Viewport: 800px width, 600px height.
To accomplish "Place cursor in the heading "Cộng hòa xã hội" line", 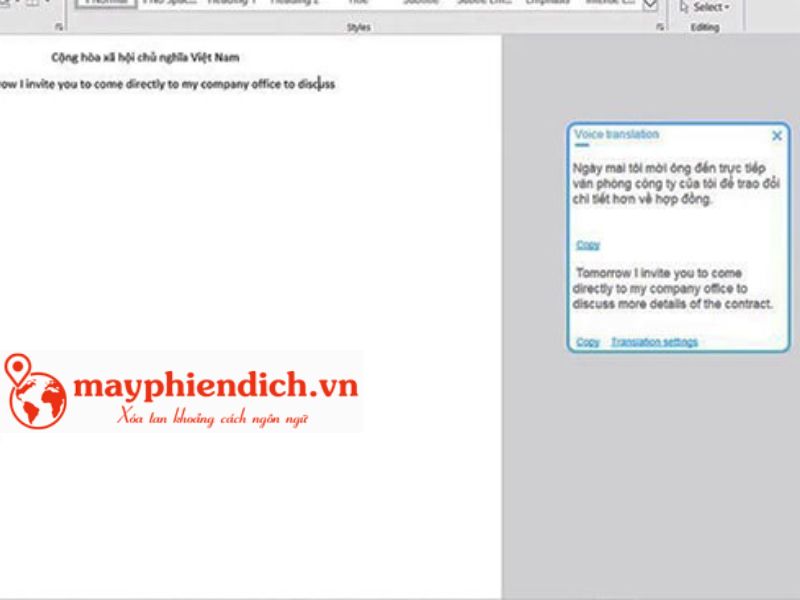I will coord(145,57).
